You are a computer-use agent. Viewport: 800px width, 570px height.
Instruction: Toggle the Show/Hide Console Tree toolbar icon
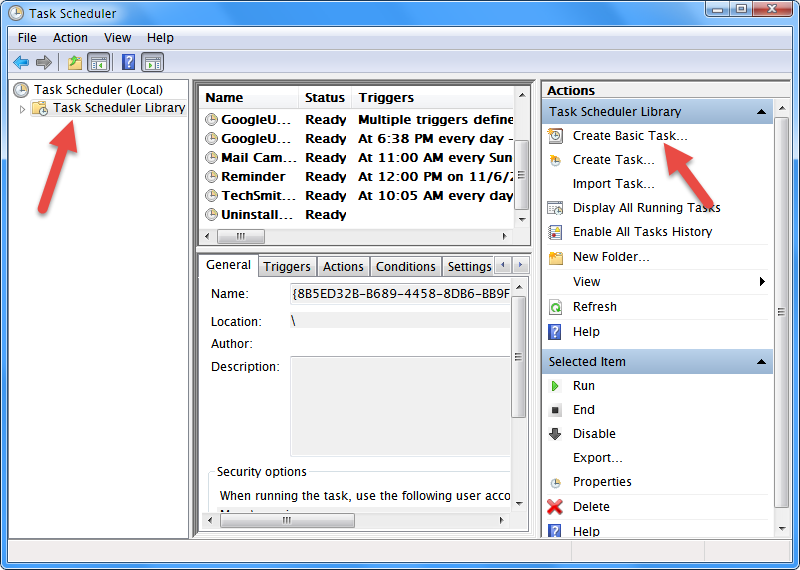tap(98, 63)
